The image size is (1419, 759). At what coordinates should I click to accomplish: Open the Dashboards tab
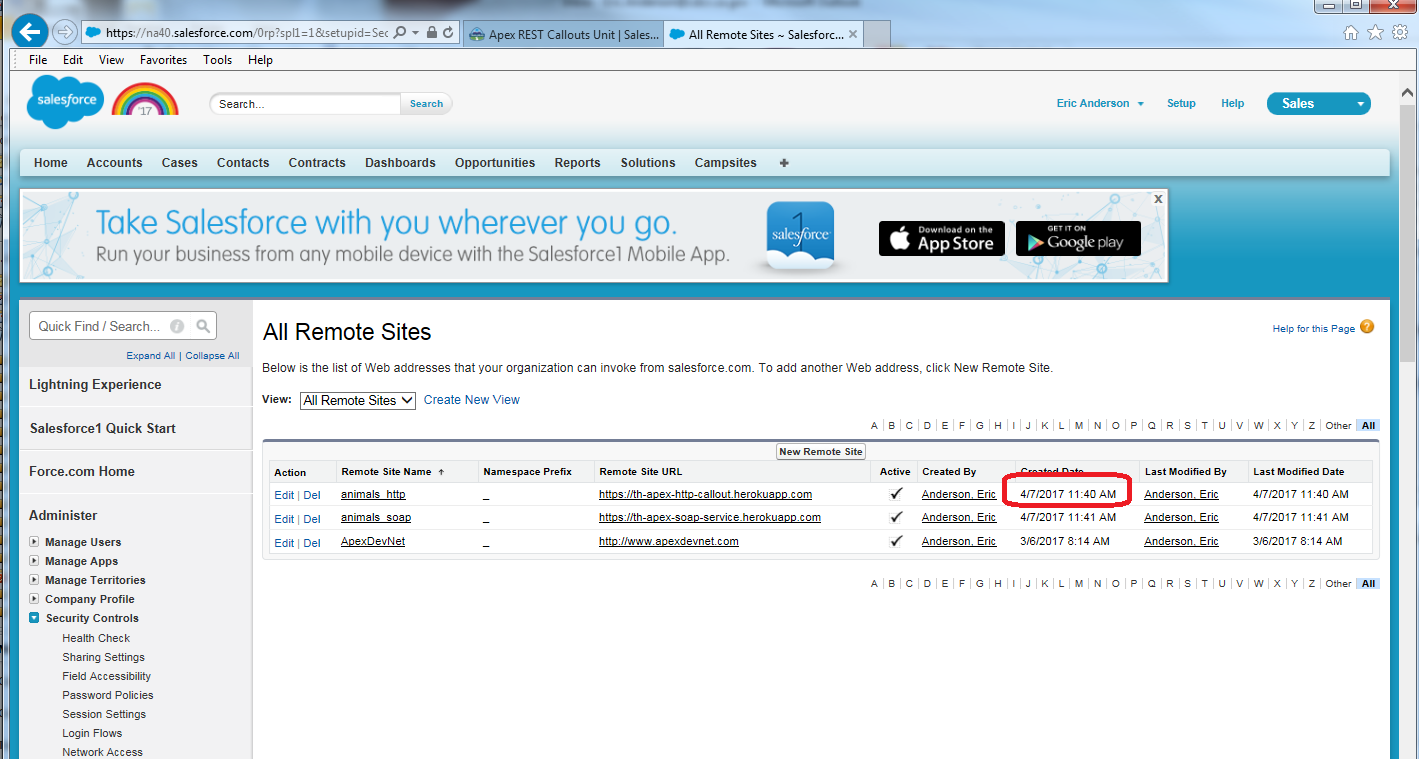pyautogui.click(x=400, y=163)
